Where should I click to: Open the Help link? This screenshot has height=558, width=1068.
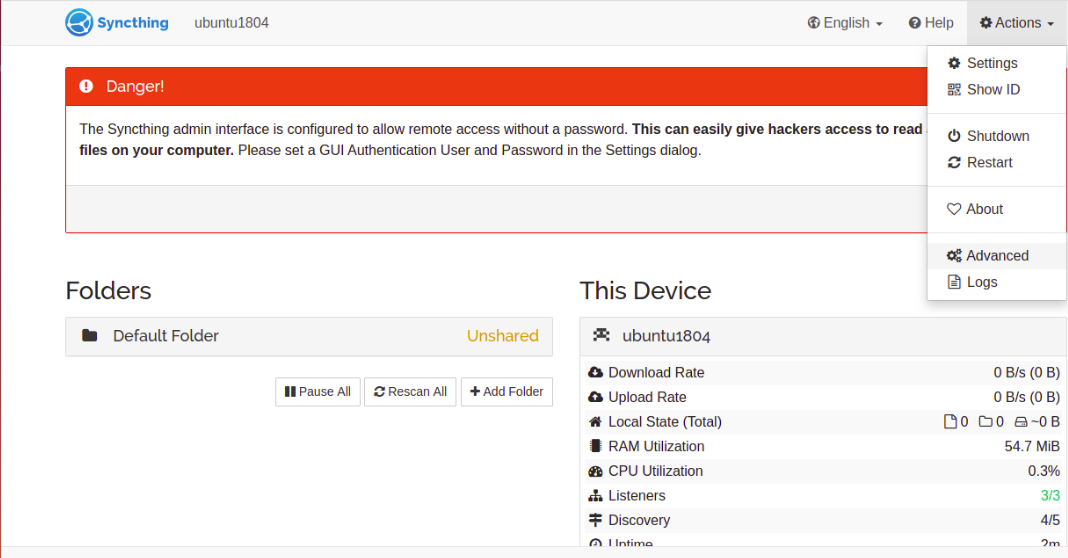[931, 23]
